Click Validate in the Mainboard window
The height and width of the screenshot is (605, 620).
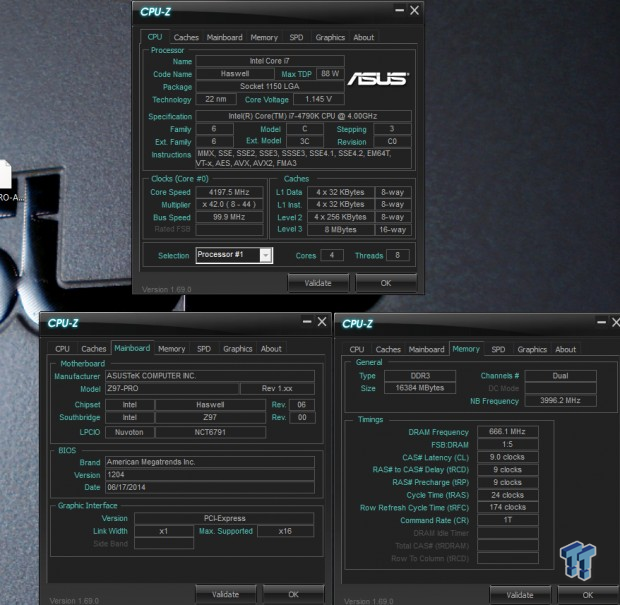tap(225, 594)
